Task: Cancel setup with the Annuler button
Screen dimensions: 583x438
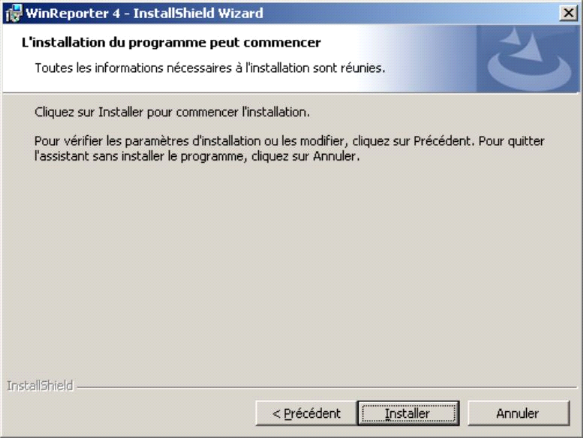Action: pyautogui.click(x=518, y=413)
